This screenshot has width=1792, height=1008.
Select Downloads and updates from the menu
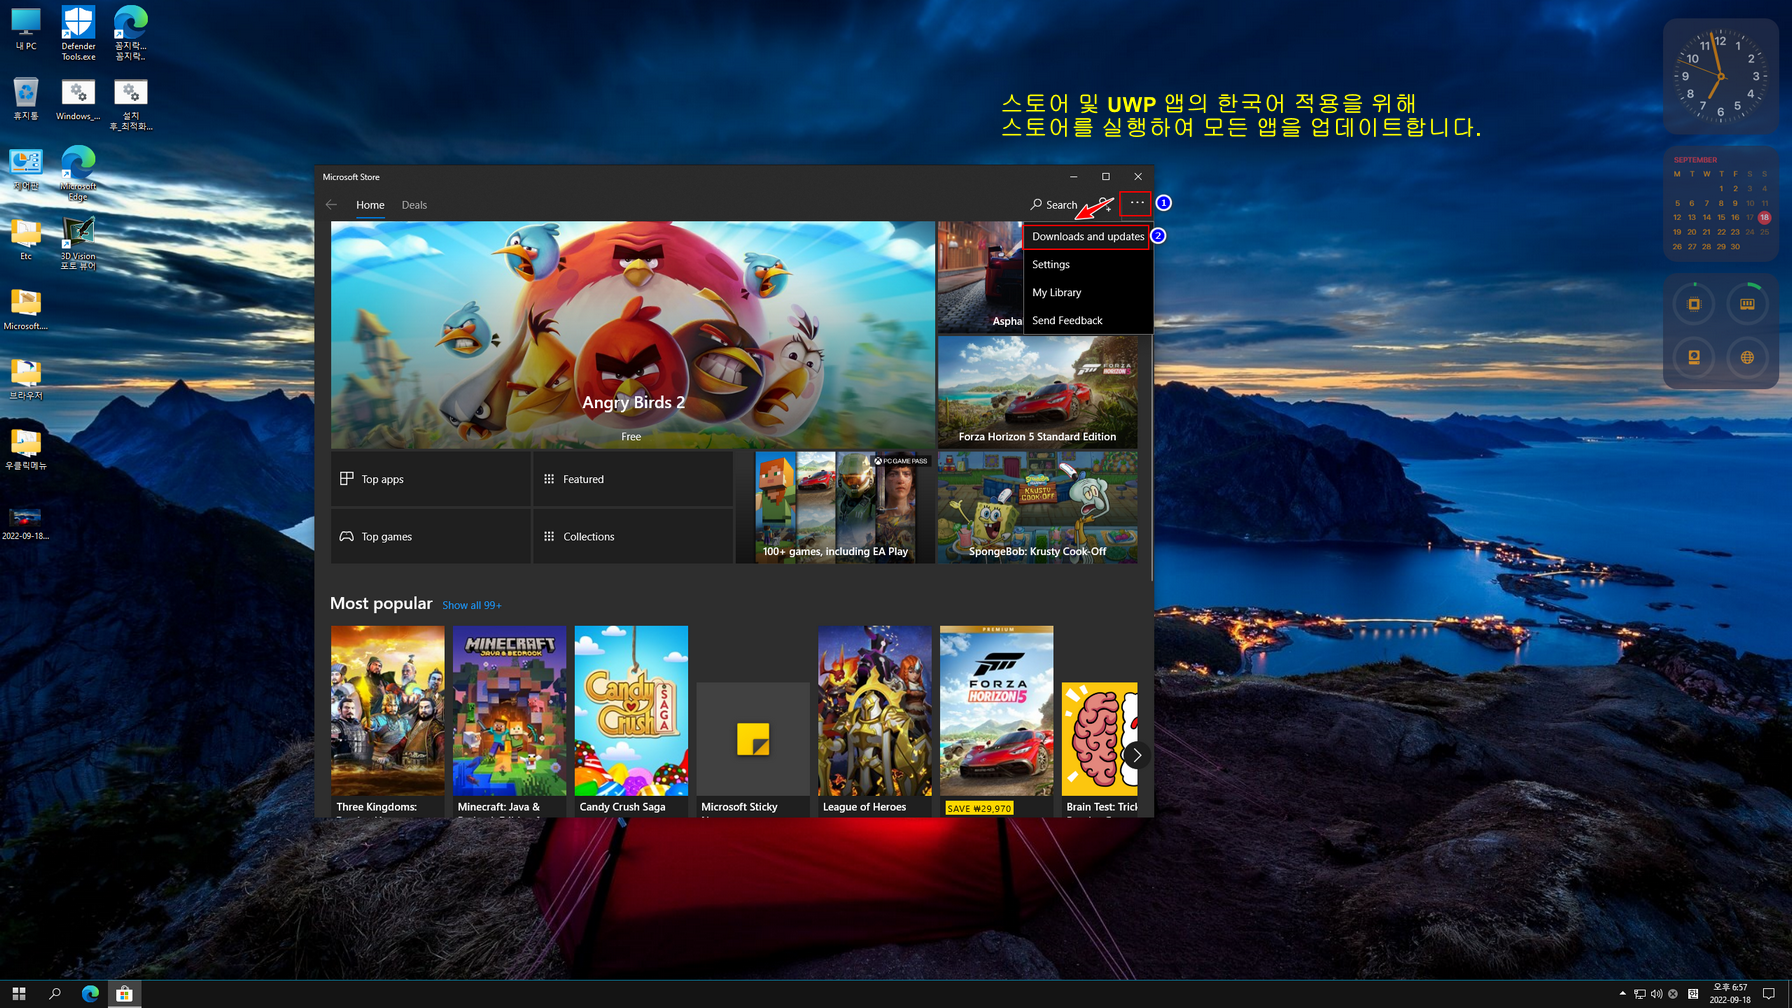tap(1087, 237)
